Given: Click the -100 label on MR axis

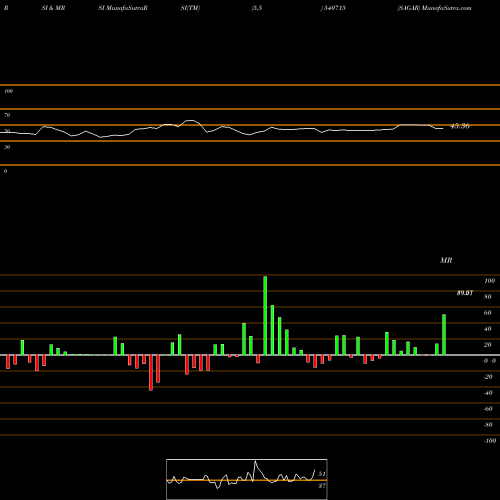Looking at the screenshot, I should click(x=490, y=441).
